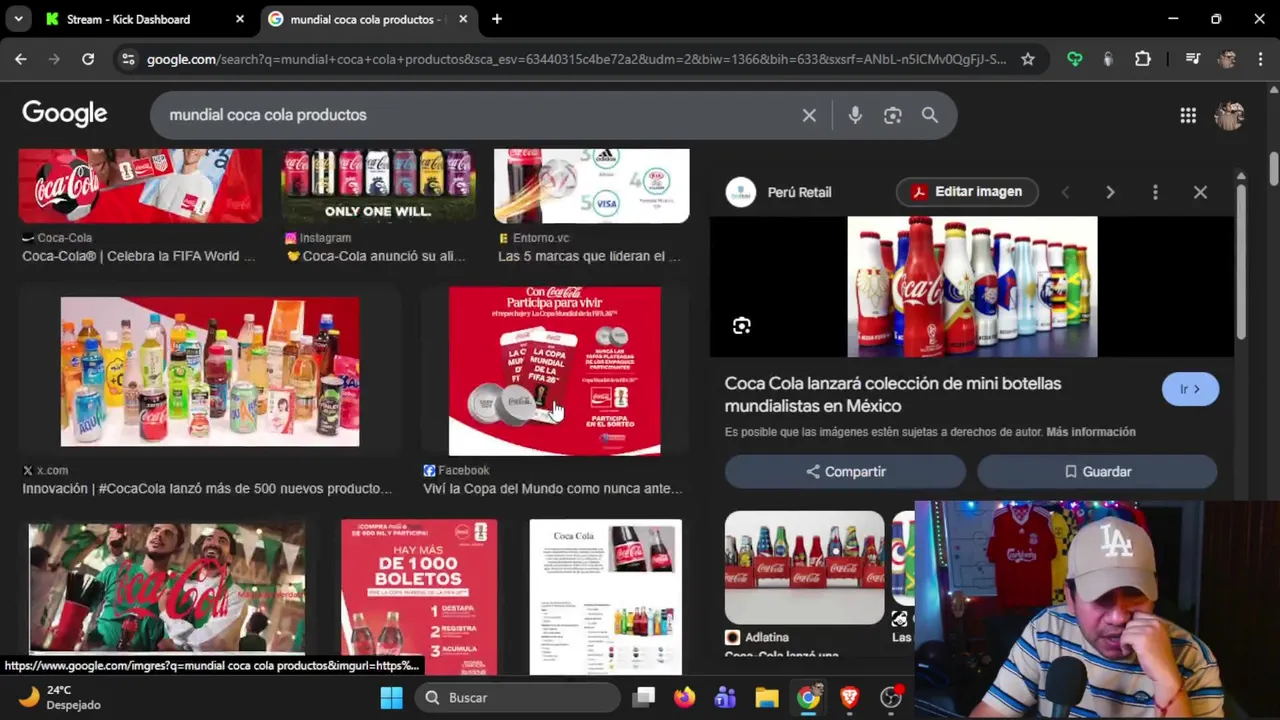Show the next image in preview panel
Image resolution: width=1280 pixels, height=720 pixels.
click(x=1110, y=192)
